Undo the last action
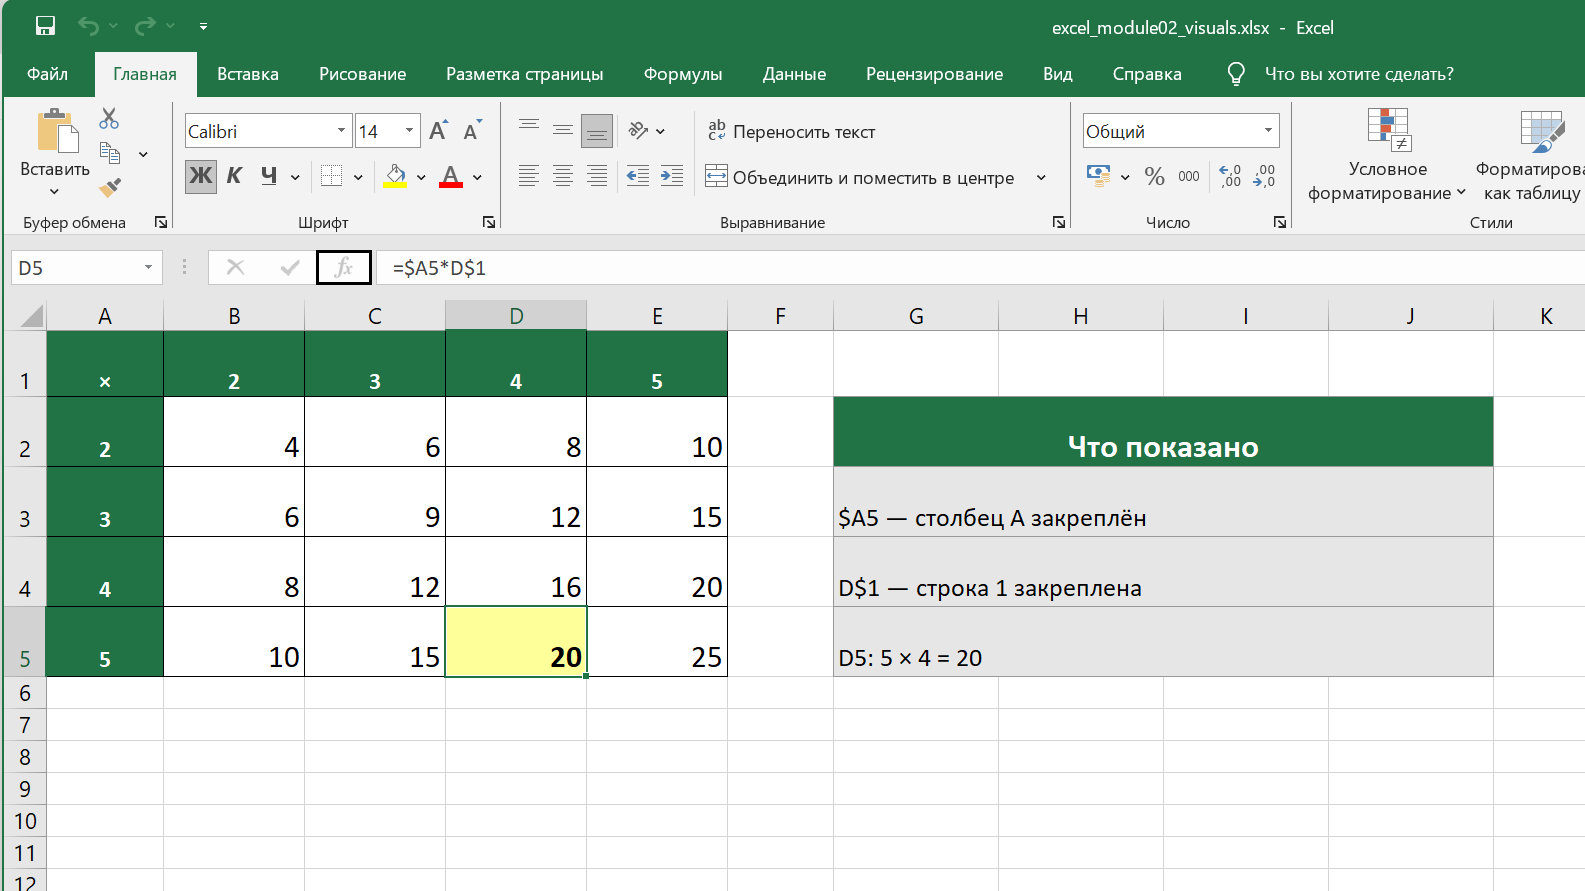The width and height of the screenshot is (1585, 891). coord(89,27)
